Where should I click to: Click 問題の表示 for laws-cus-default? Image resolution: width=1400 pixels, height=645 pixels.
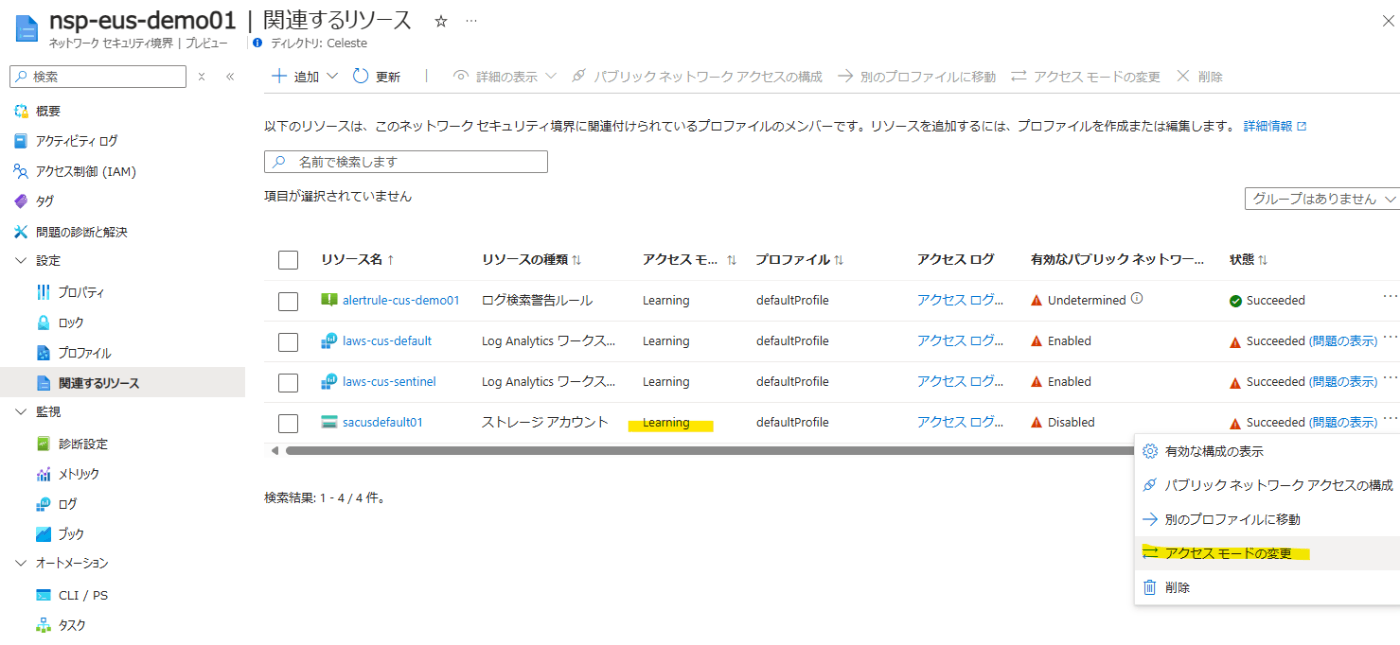click(x=1343, y=341)
